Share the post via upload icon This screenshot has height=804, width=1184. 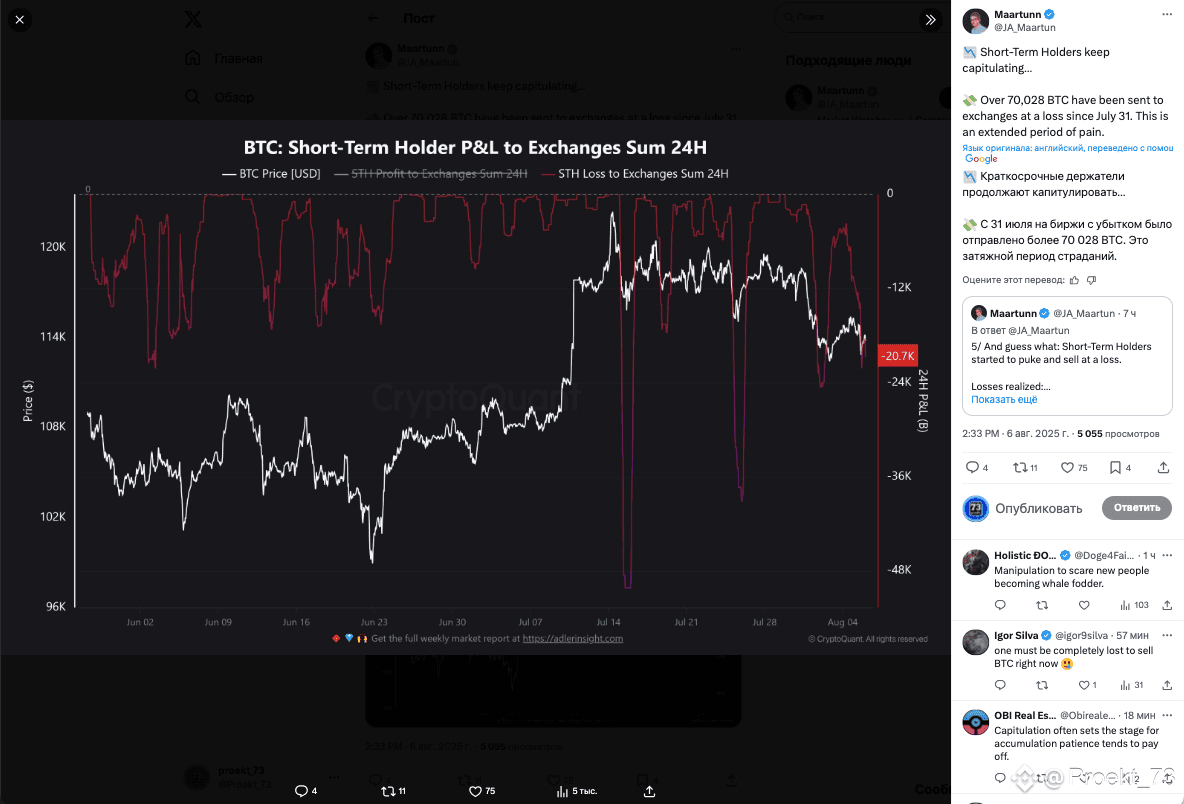coord(1163,468)
